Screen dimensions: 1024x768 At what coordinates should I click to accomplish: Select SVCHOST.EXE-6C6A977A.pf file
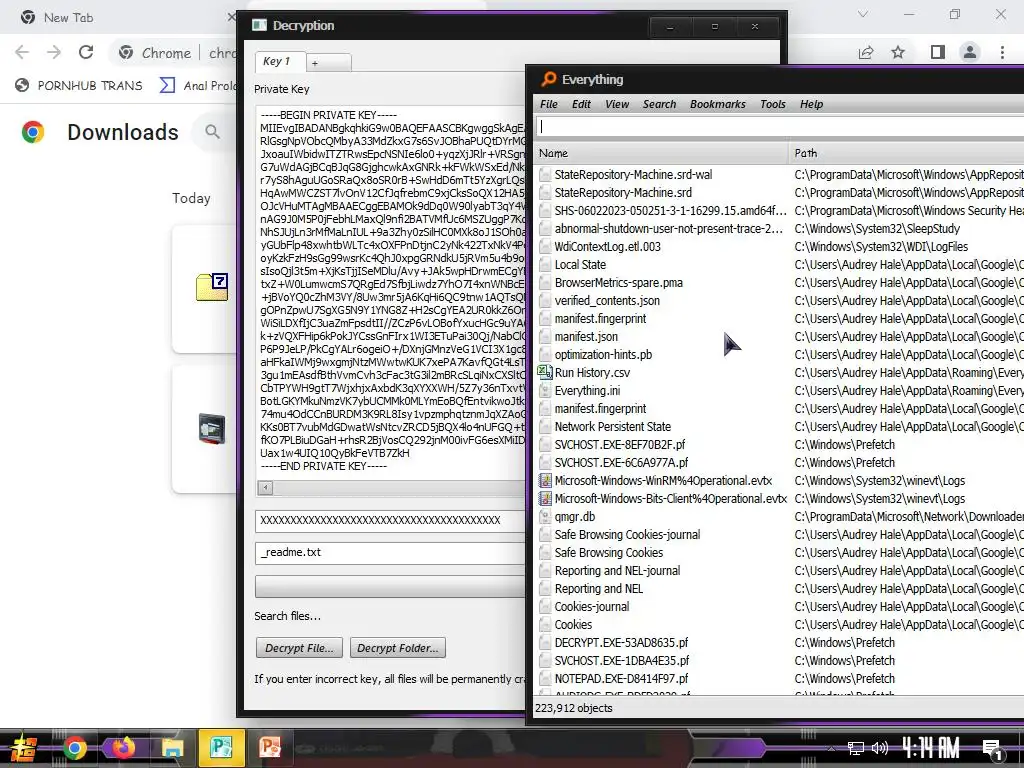(621, 462)
